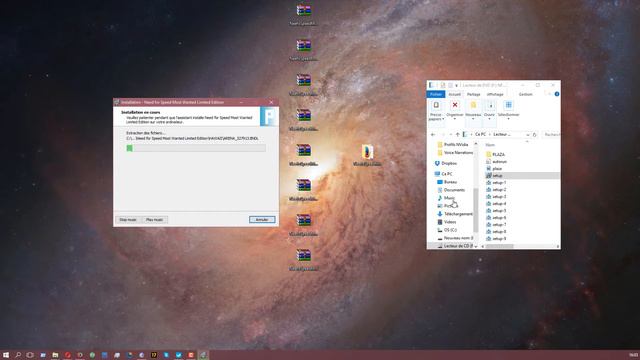Open Téléchargements in the sidebar

[x=455, y=214]
